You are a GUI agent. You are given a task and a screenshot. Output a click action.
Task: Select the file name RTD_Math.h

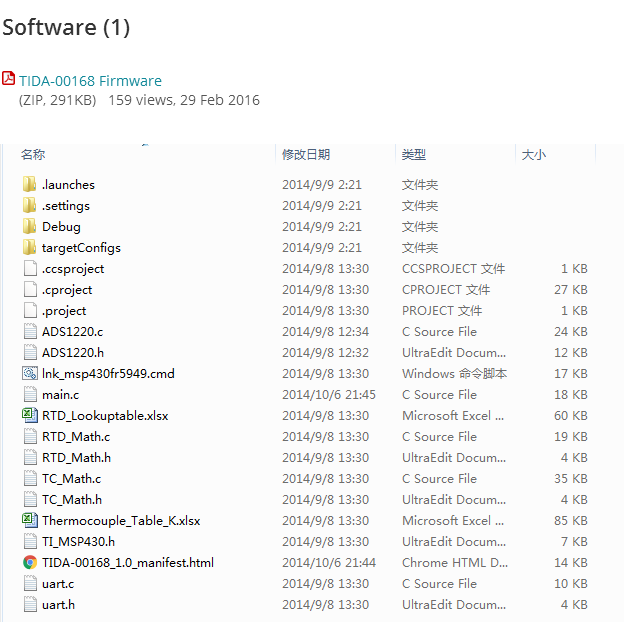click(x=76, y=458)
